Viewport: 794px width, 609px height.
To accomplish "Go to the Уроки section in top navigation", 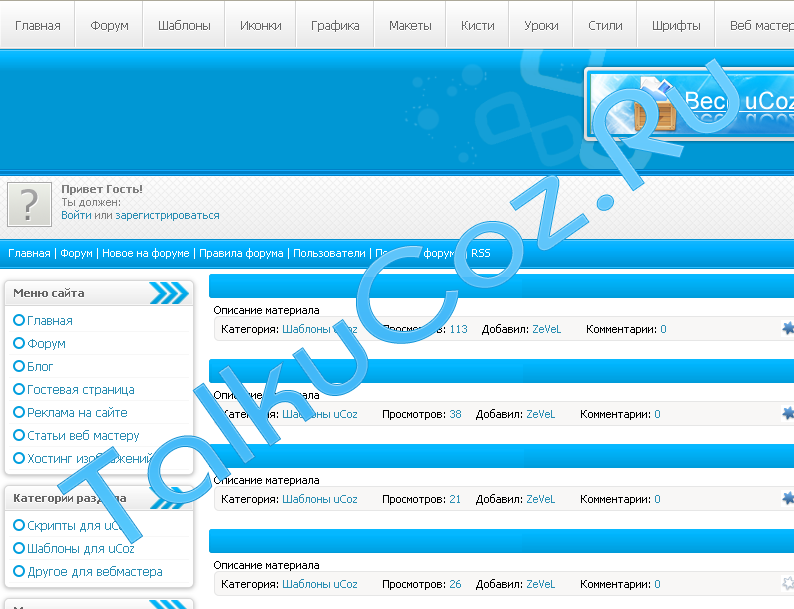I will [x=541, y=25].
